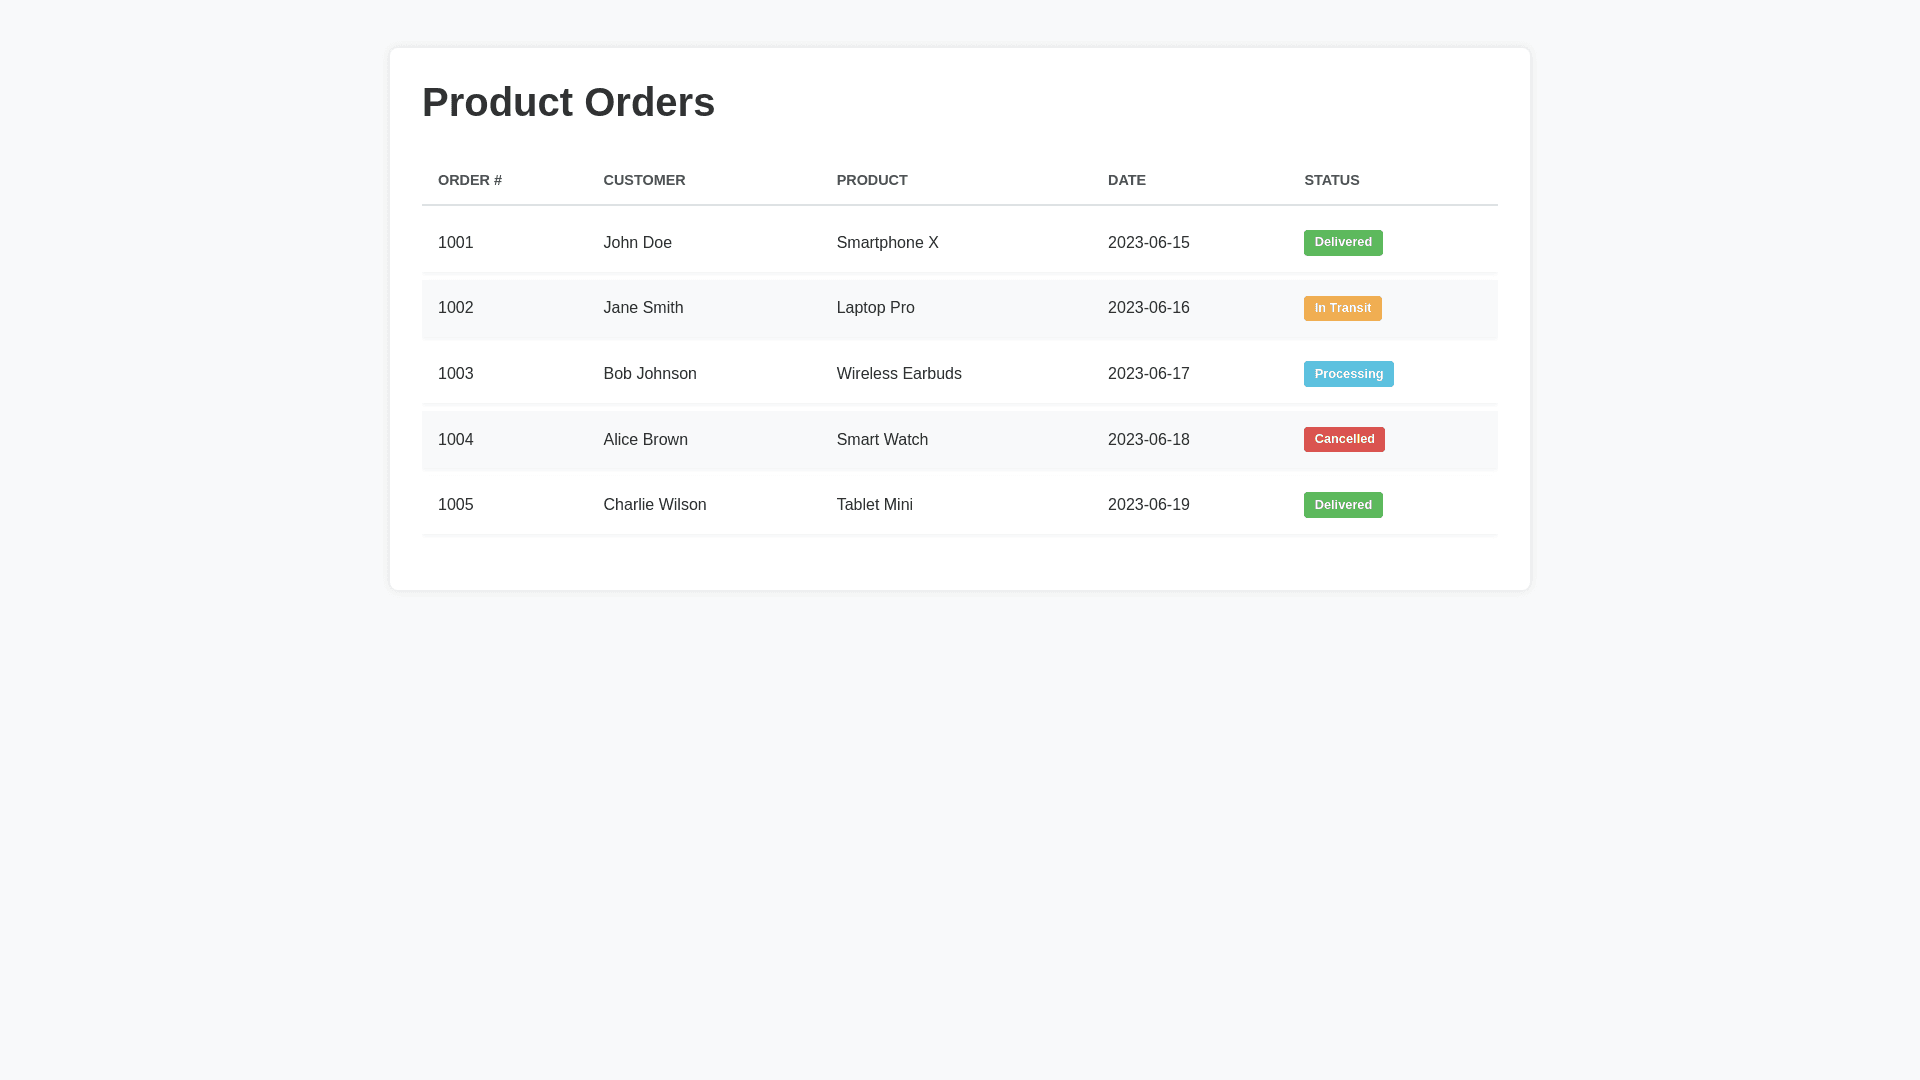1920x1080 pixels.
Task: Click the Delivered badge for order 1005
Action: (x=1343, y=505)
